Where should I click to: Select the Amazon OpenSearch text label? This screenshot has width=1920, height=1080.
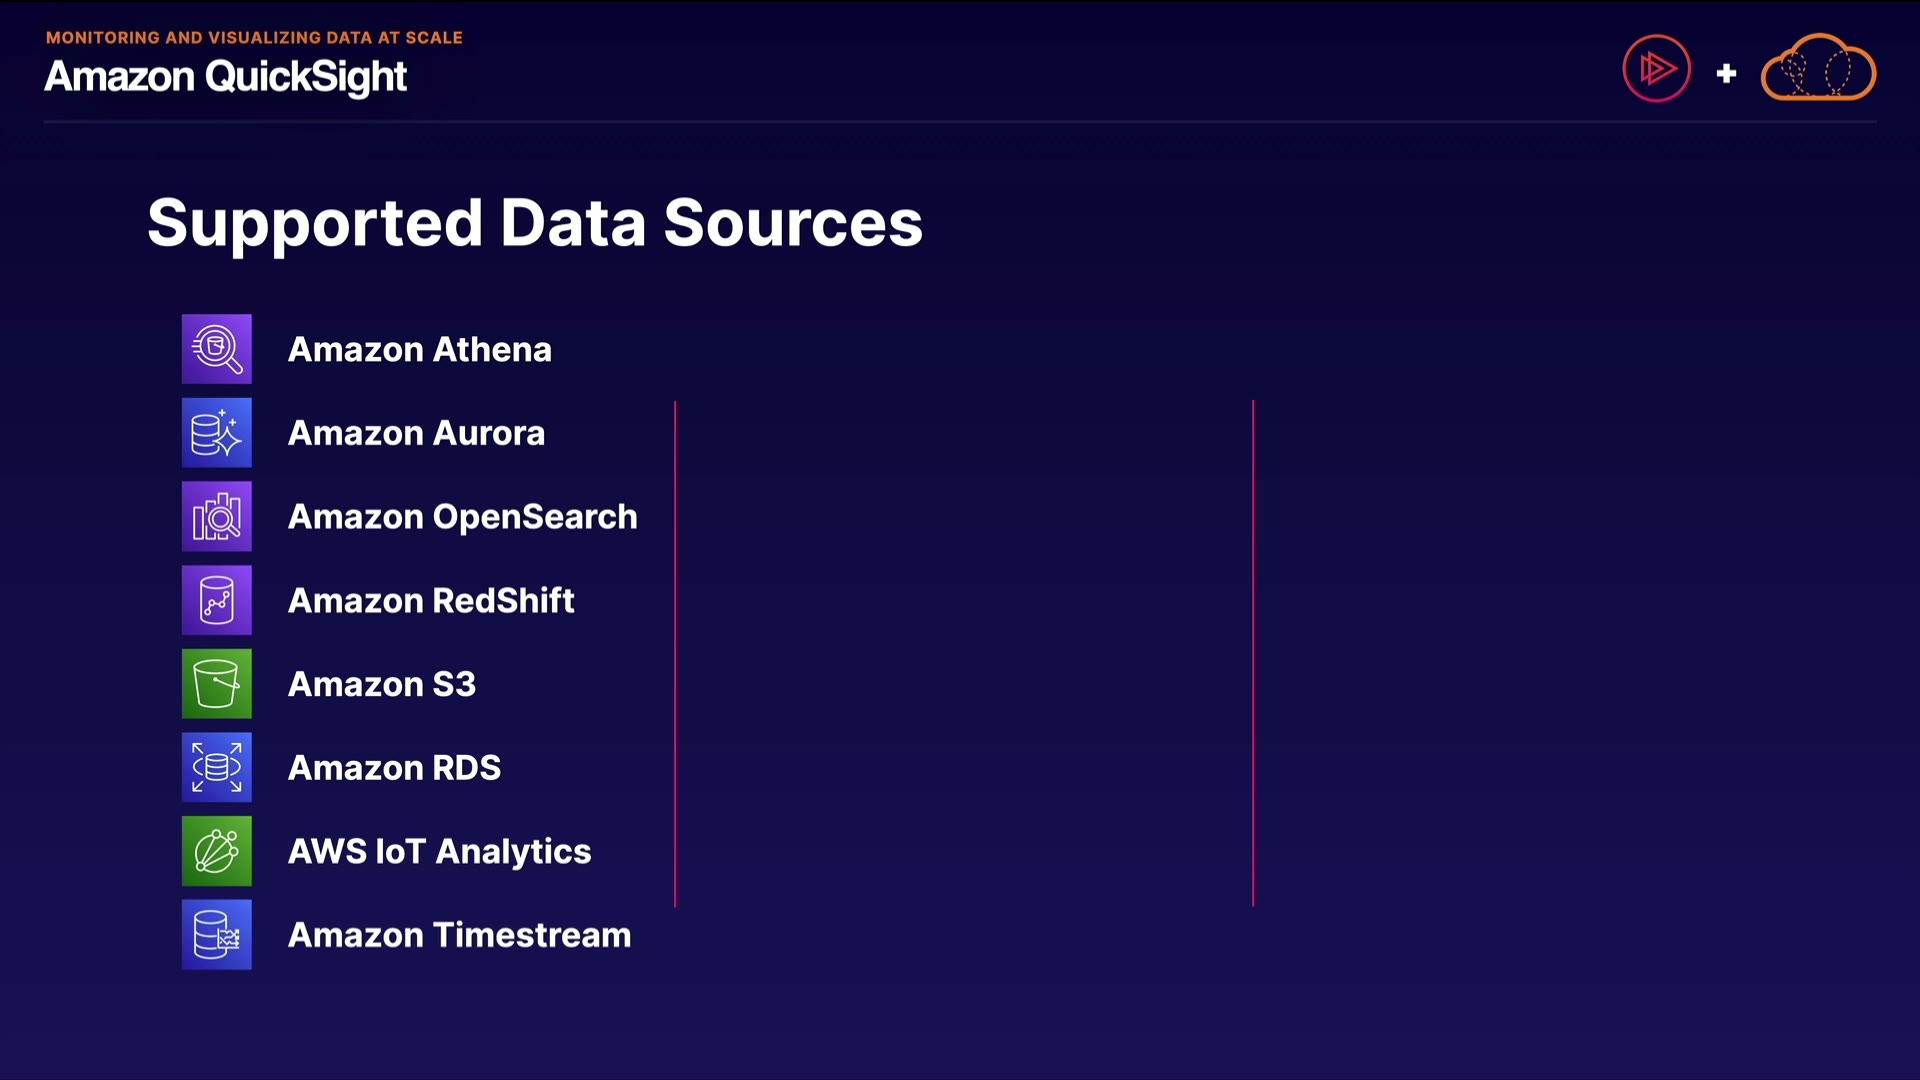(462, 517)
